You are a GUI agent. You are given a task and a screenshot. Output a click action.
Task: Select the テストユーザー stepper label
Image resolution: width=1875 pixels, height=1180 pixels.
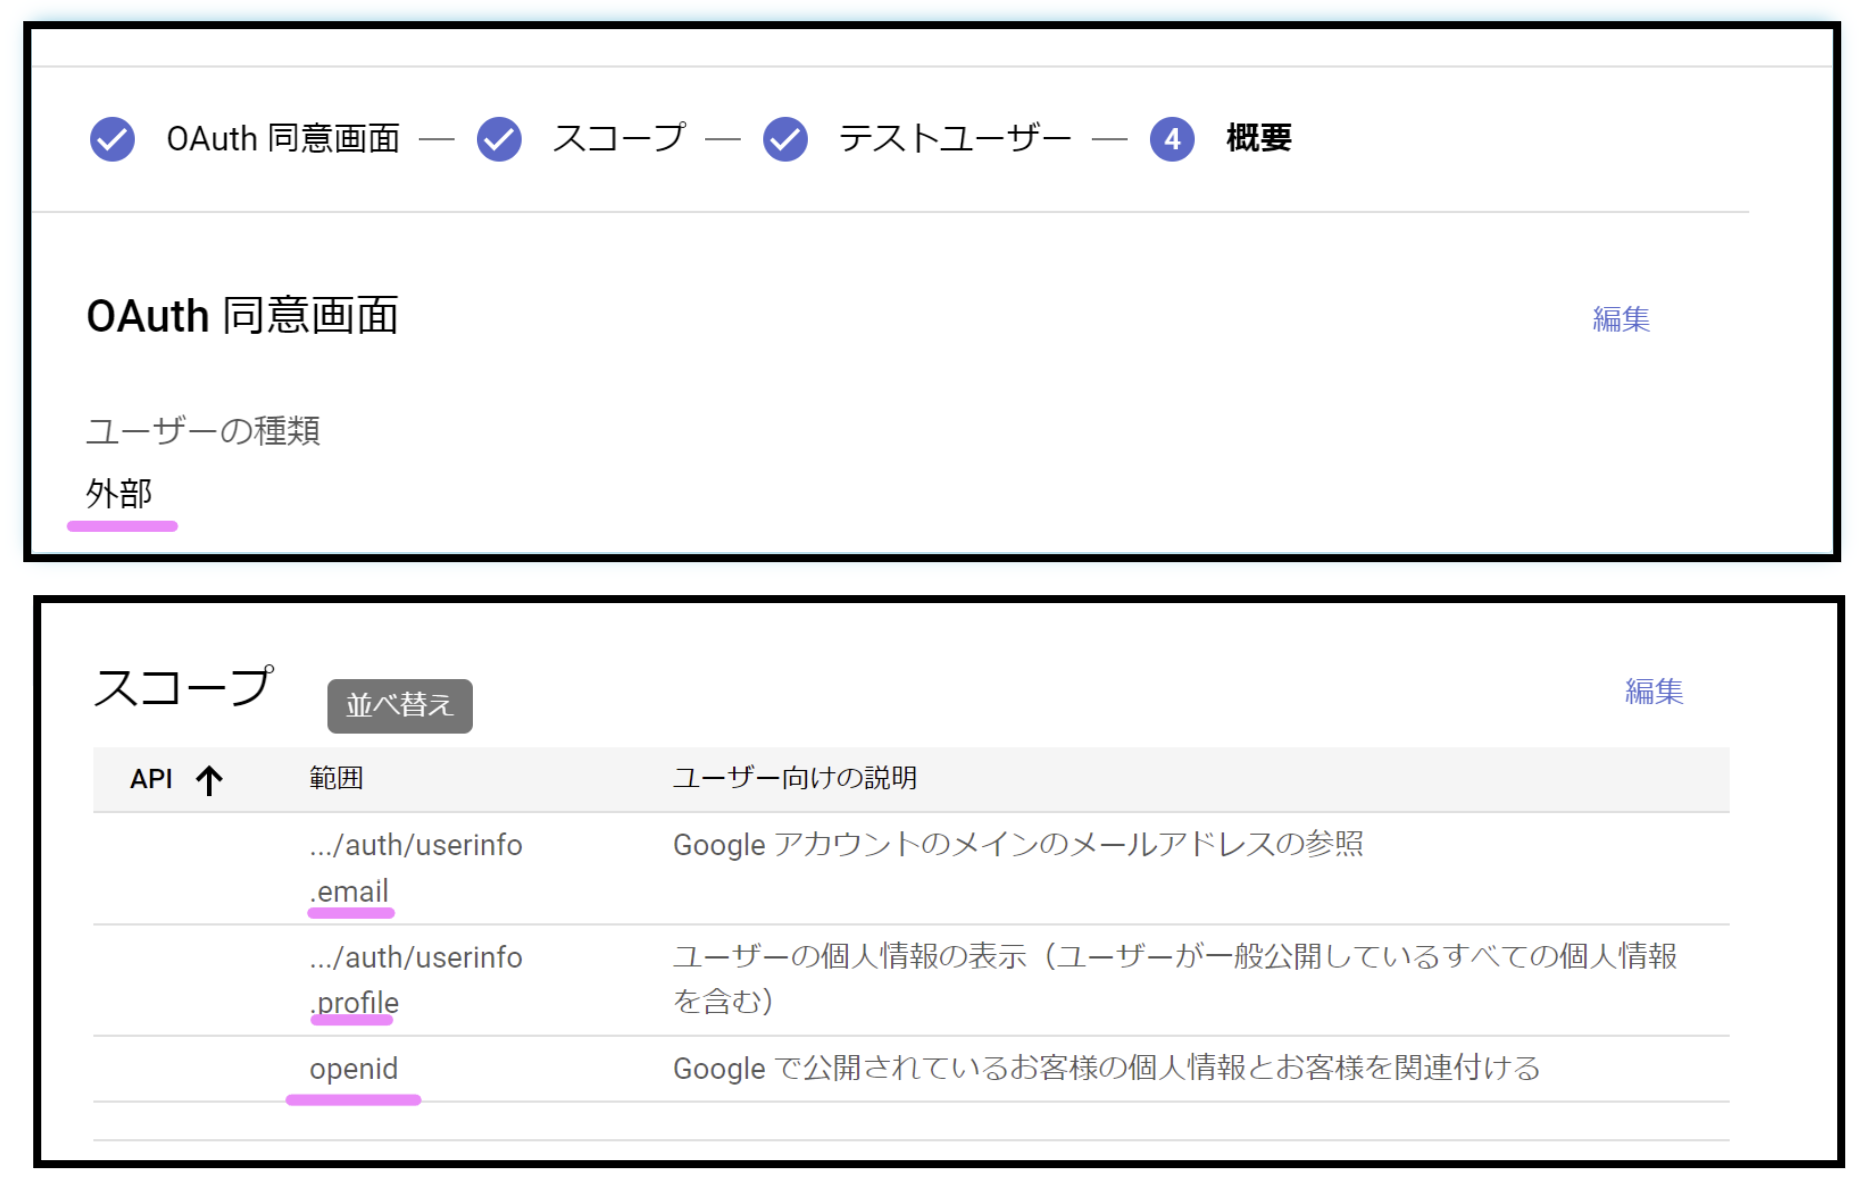[x=955, y=138]
